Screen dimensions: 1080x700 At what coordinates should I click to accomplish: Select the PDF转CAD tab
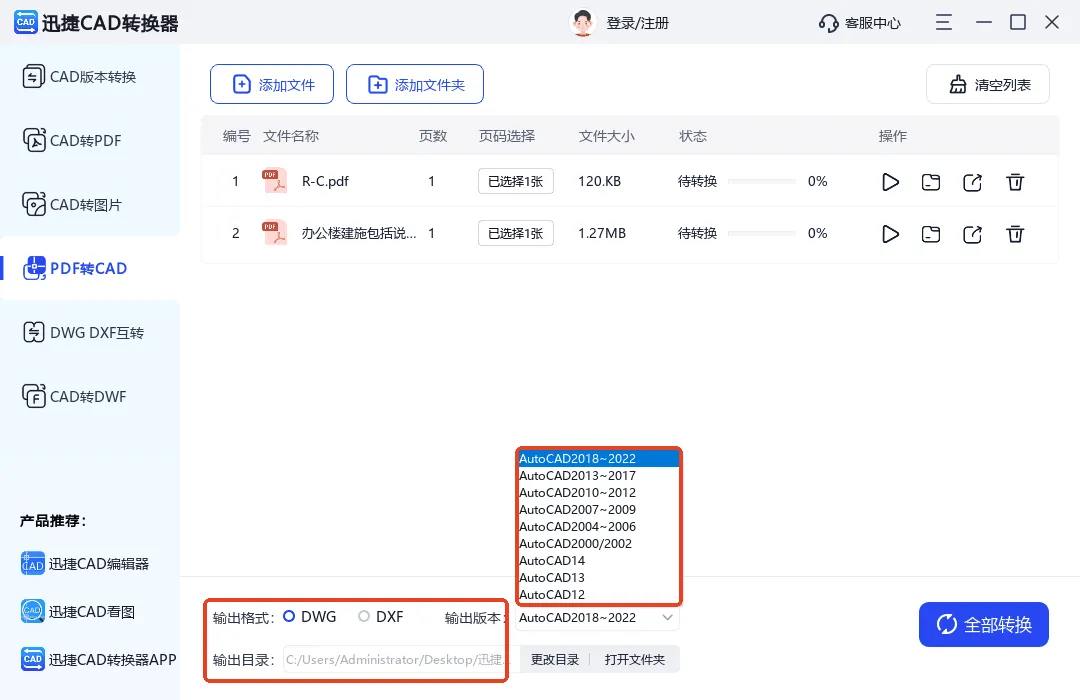tap(90, 268)
